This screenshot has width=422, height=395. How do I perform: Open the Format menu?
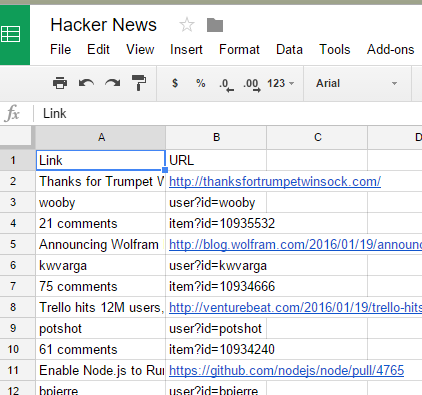coord(239,50)
